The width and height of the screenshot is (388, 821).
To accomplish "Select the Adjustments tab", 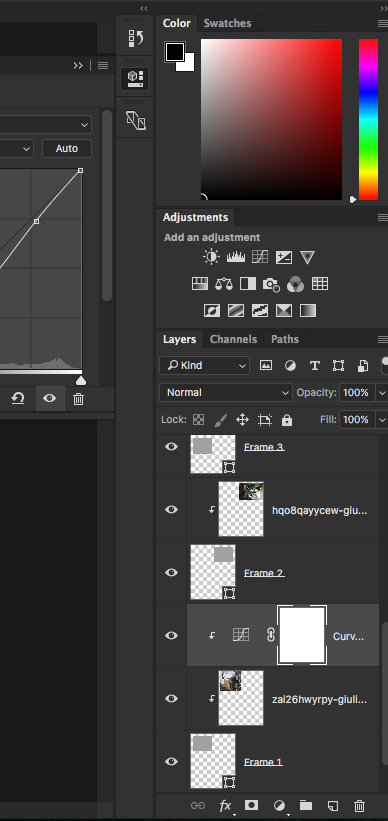I will (195, 217).
